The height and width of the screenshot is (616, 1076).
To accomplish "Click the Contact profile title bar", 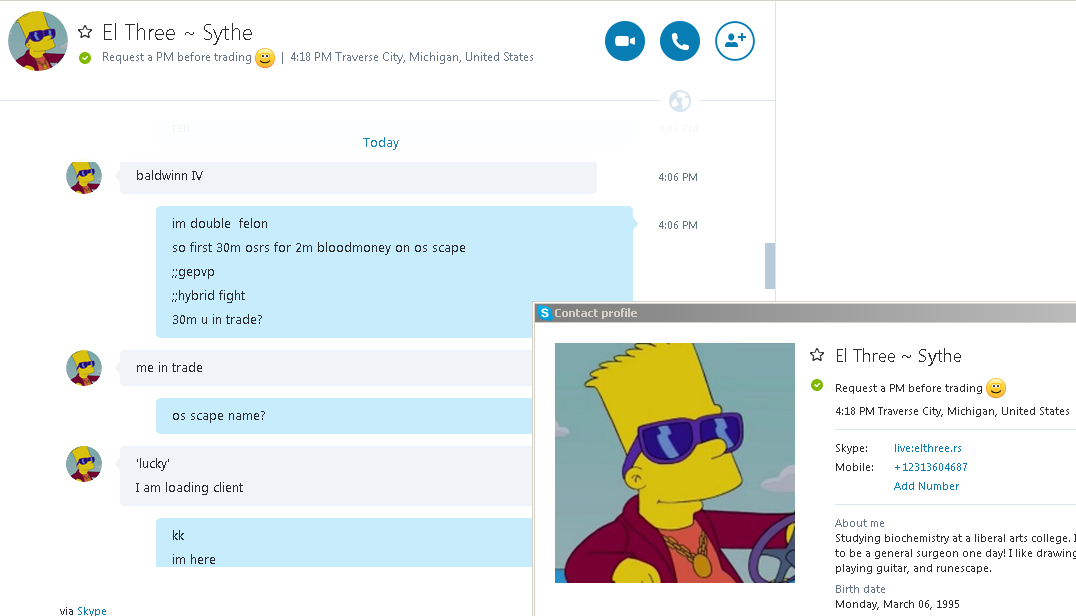I will 805,313.
